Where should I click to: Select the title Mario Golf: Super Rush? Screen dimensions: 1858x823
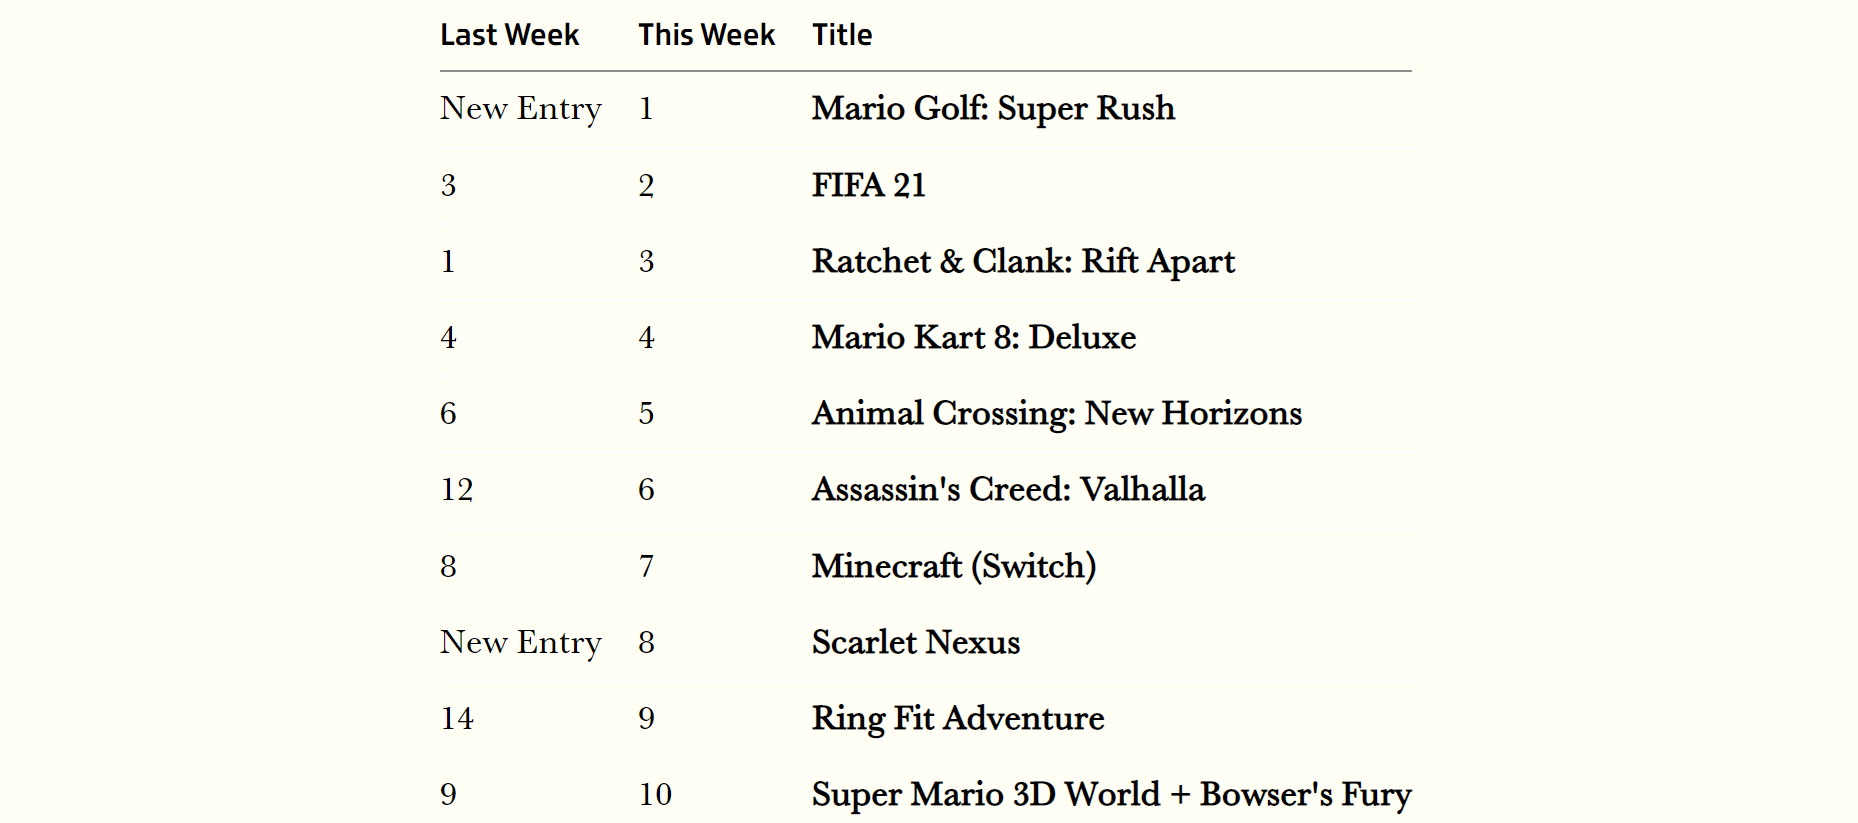tap(993, 108)
